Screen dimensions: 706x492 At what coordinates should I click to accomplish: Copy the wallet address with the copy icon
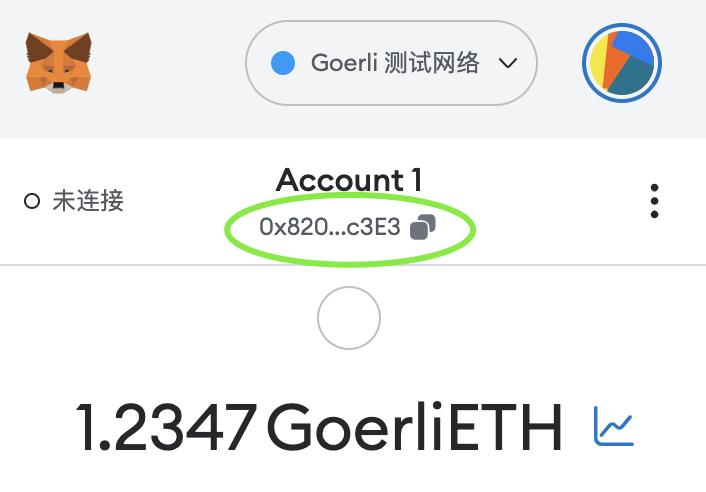pos(423,227)
